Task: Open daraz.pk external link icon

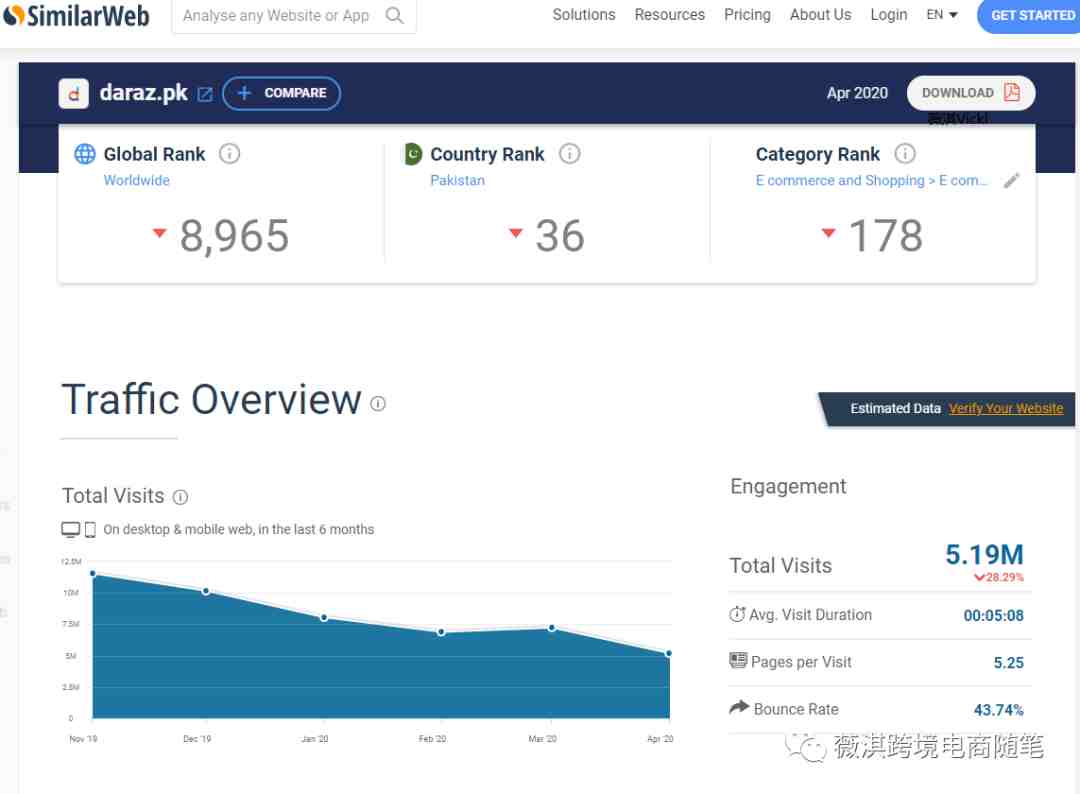Action: [x=205, y=94]
